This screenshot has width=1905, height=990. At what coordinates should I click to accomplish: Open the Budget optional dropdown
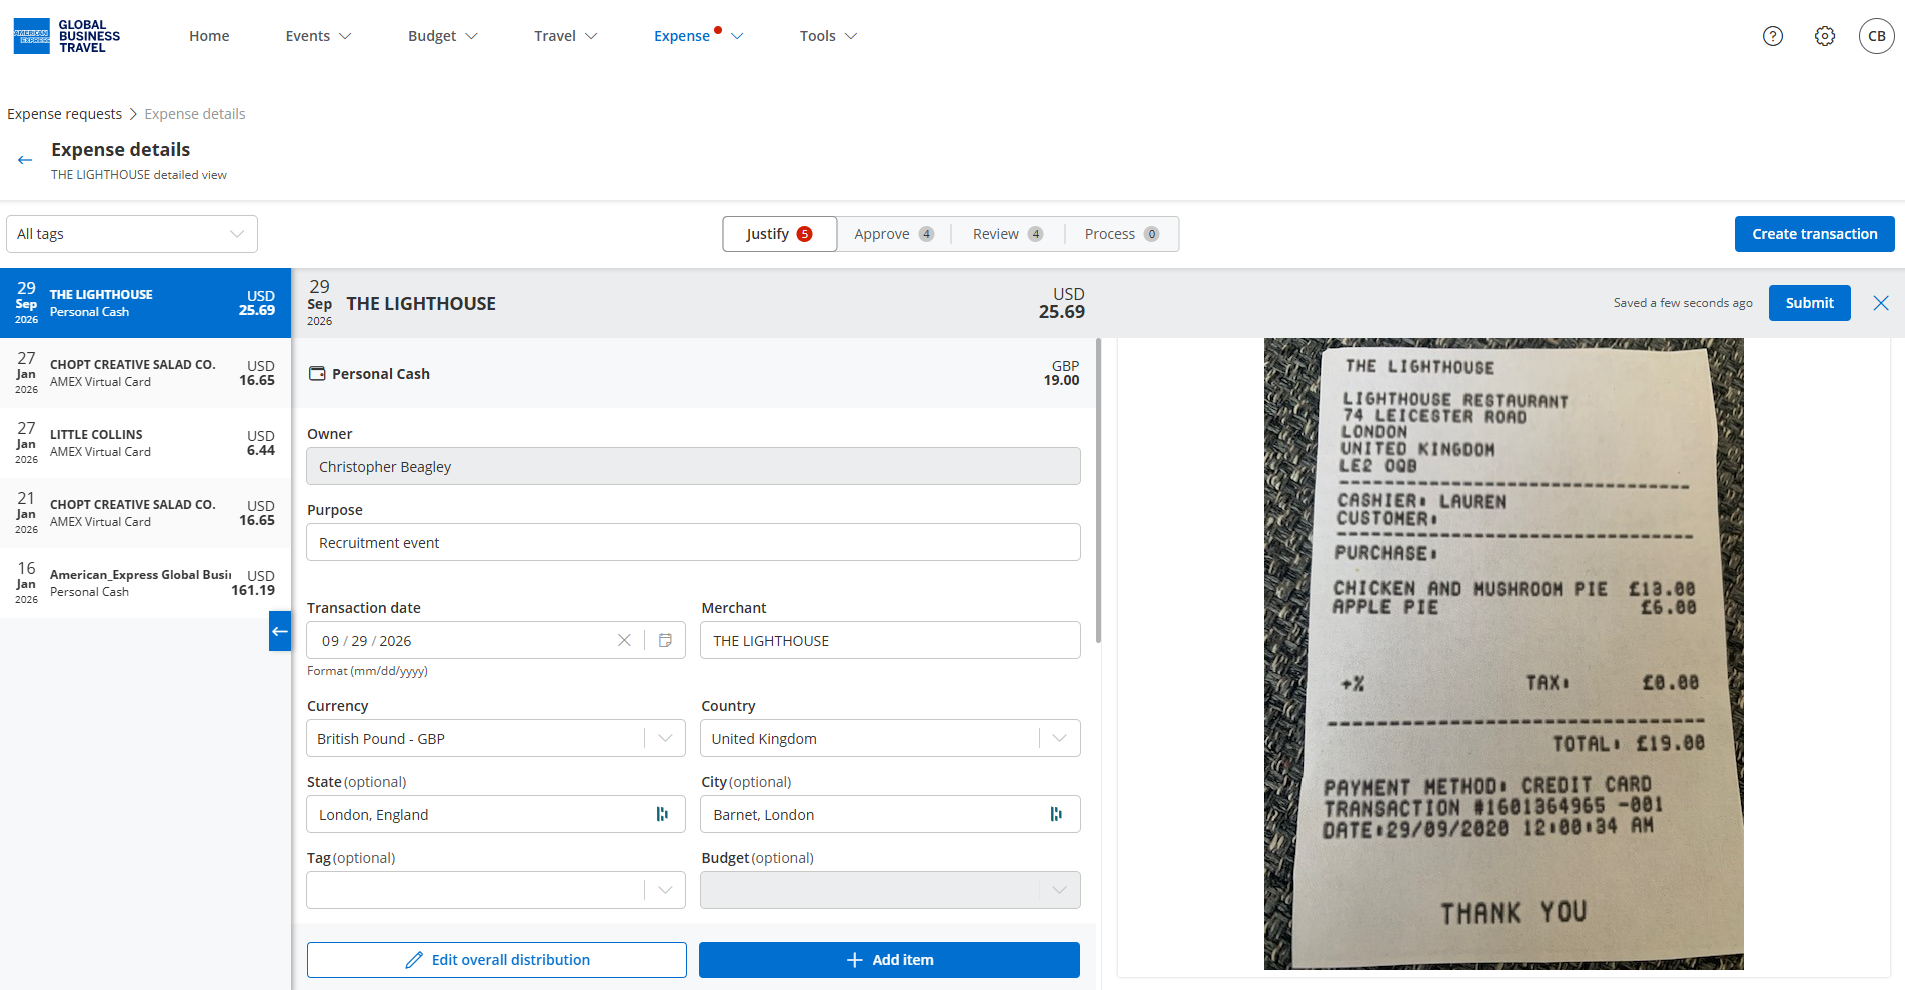point(890,890)
